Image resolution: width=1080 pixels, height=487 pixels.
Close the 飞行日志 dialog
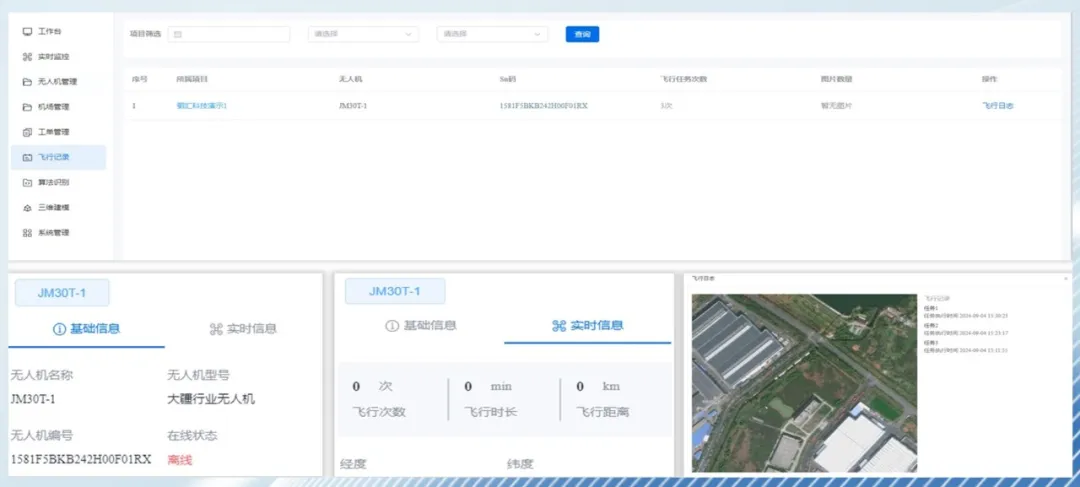pyautogui.click(x=1066, y=278)
